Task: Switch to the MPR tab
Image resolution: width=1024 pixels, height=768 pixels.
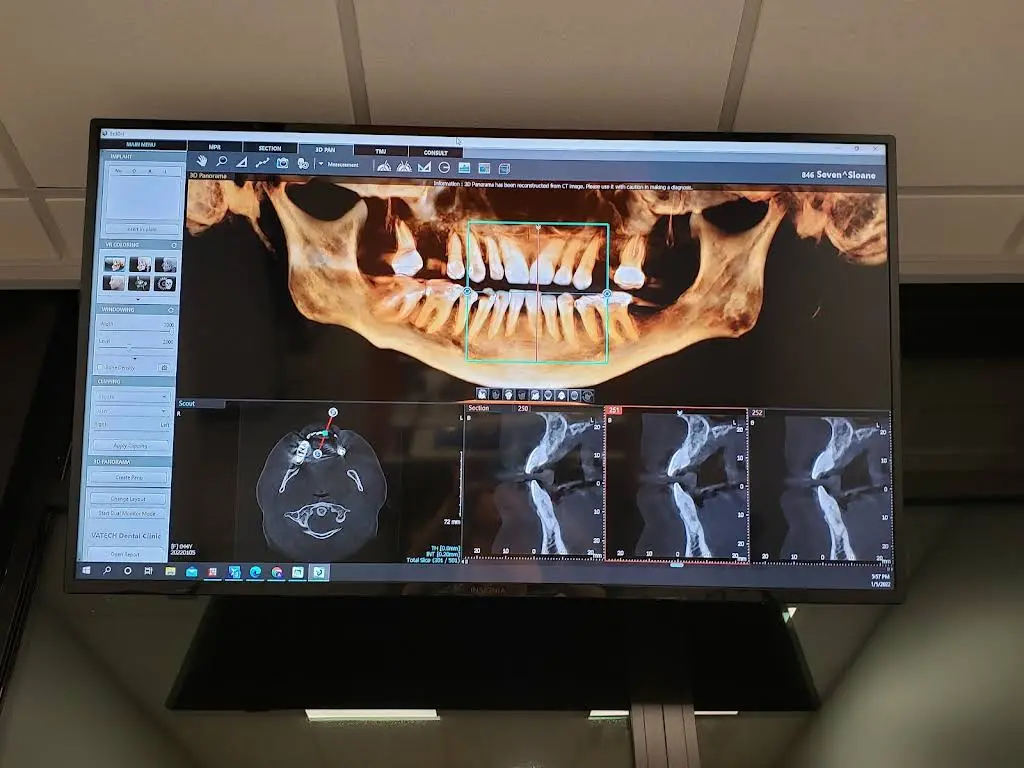Action: tap(215, 148)
